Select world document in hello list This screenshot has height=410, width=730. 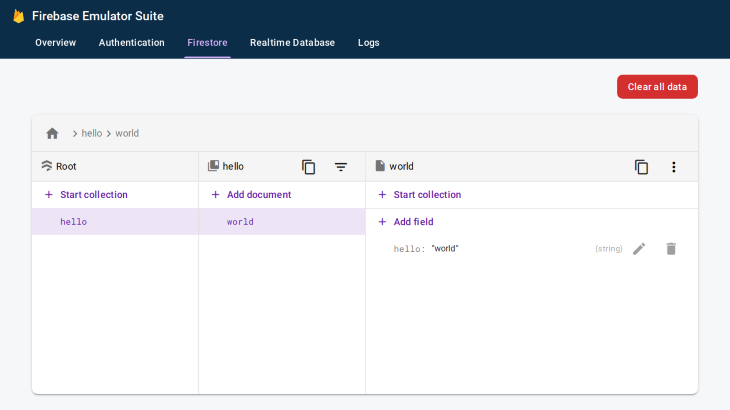pos(282,222)
